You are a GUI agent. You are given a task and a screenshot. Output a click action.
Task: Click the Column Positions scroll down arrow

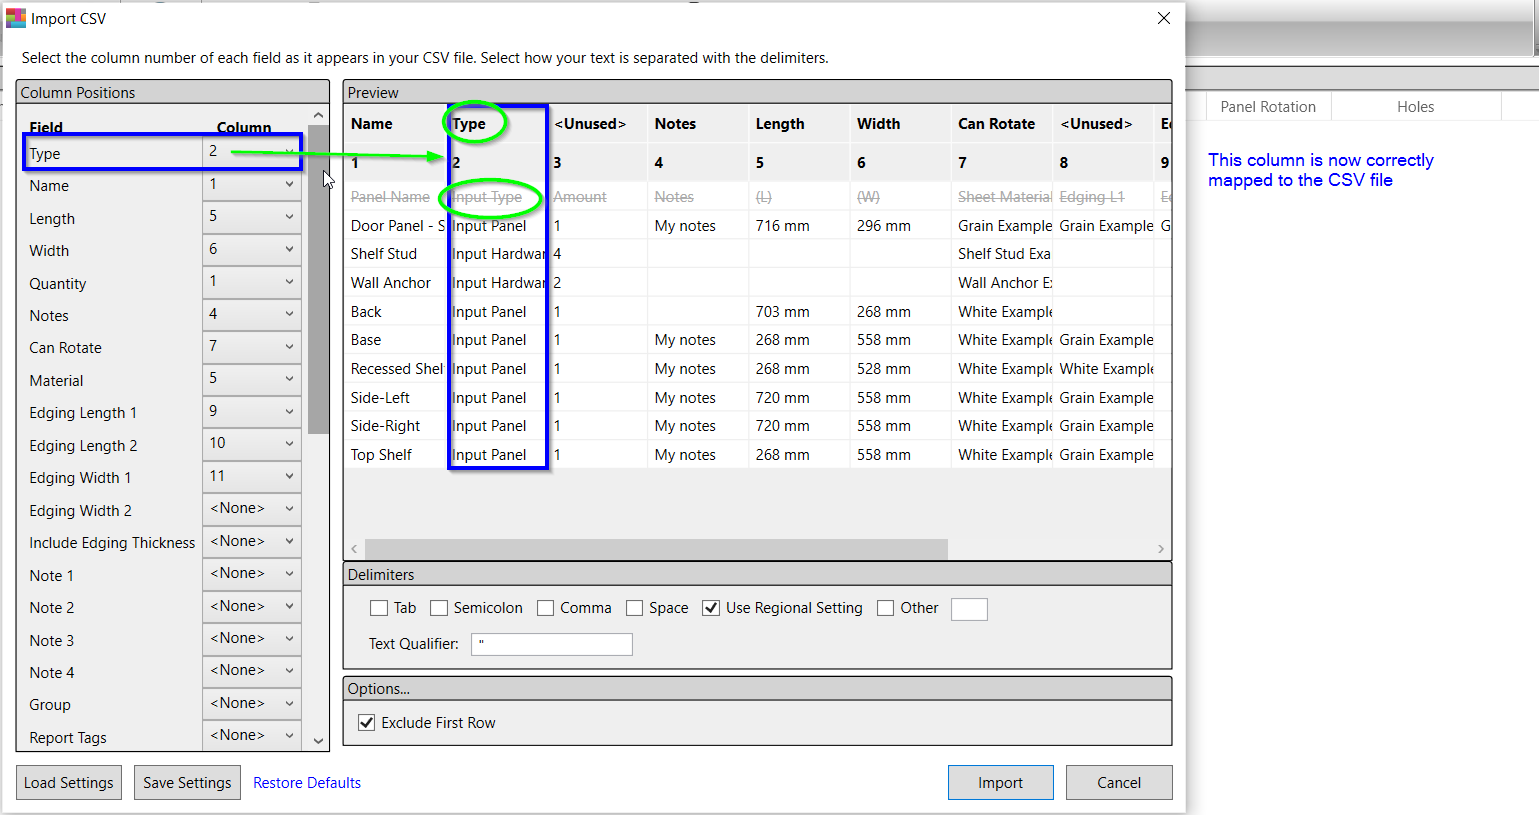[318, 741]
